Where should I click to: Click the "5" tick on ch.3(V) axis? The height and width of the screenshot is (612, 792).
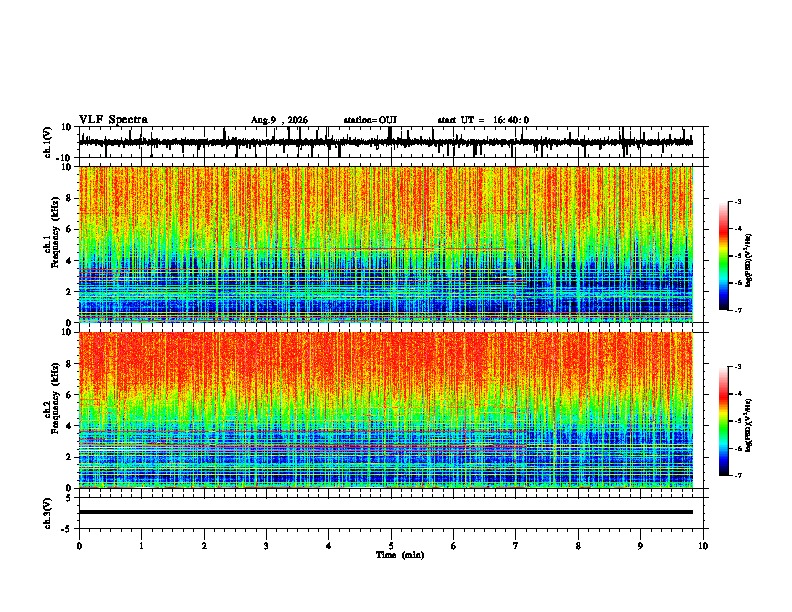point(69,497)
